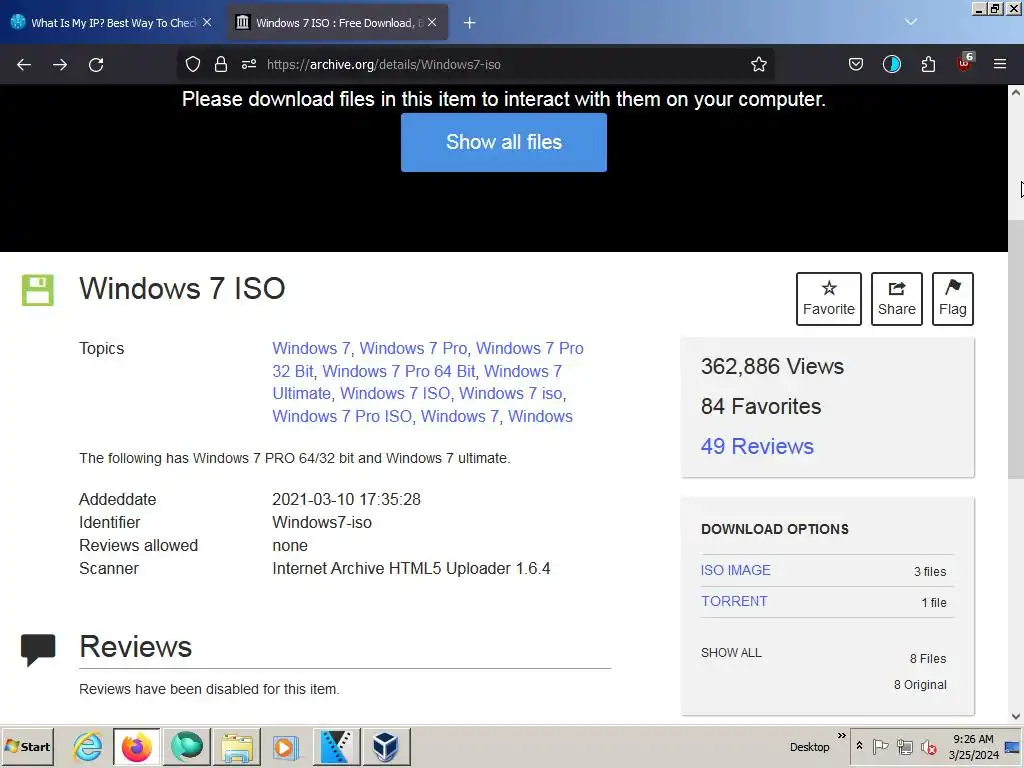Viewport: 1024px width, 768px height.
Task: Click the 362,886 Views statistic
Action: (772, 366)
